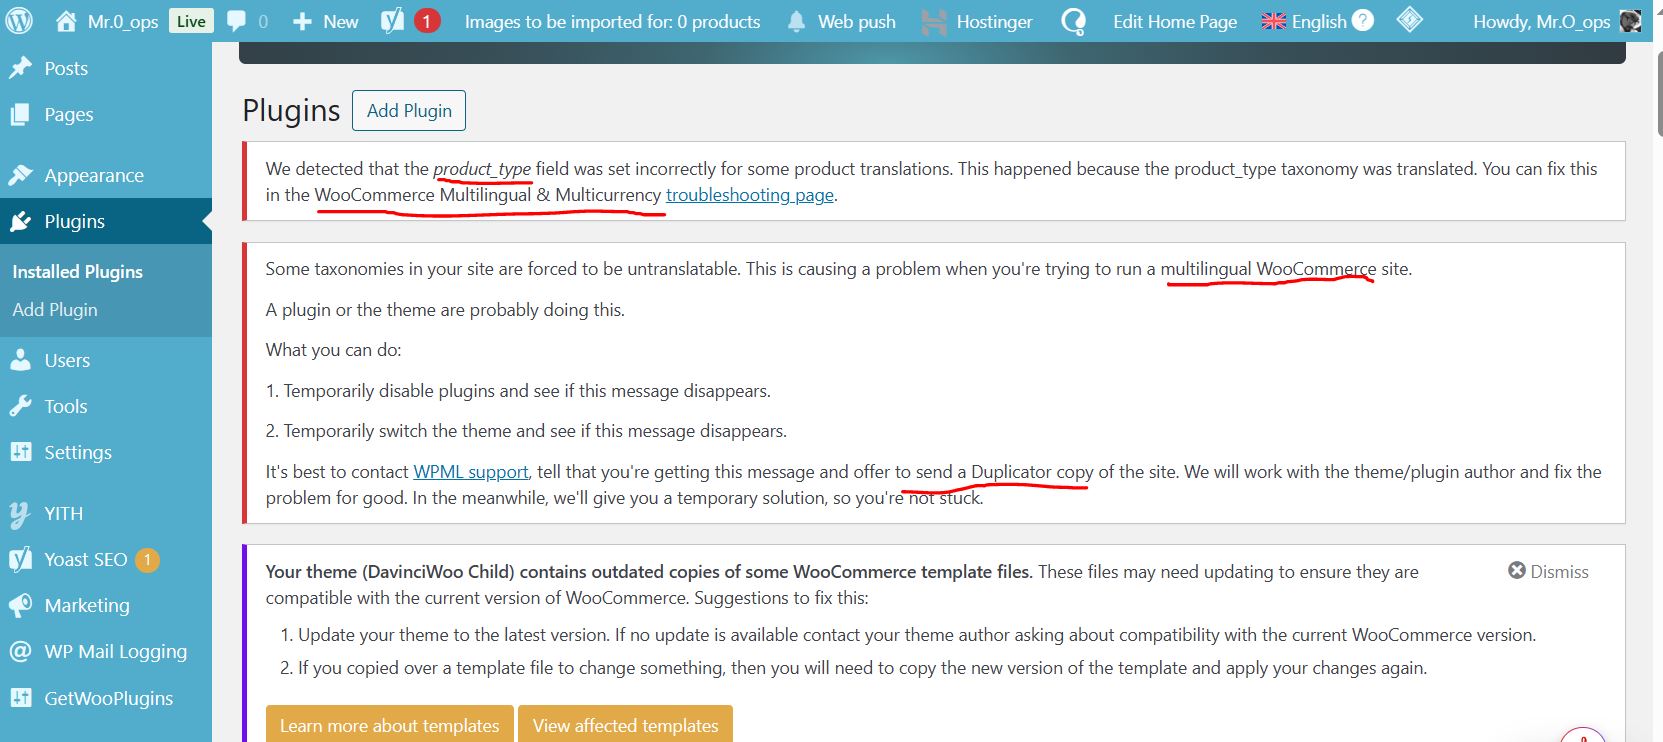This screenshot has width=1663, height=742.
Task: Click the Tools wrench icon
Action: click(20, 406)
